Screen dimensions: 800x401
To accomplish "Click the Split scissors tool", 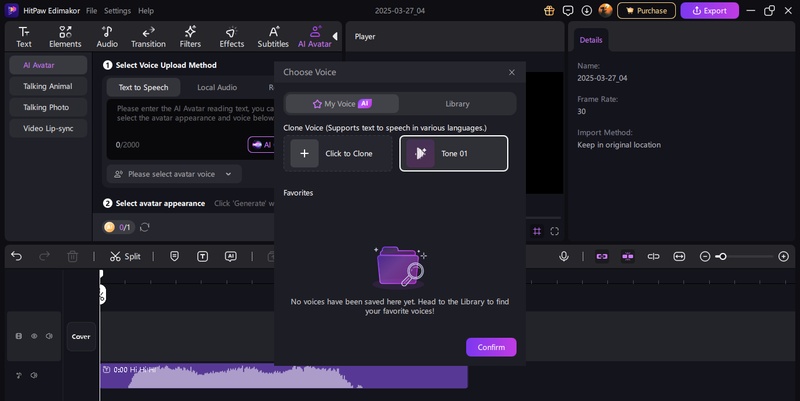I will click(125, 257).
